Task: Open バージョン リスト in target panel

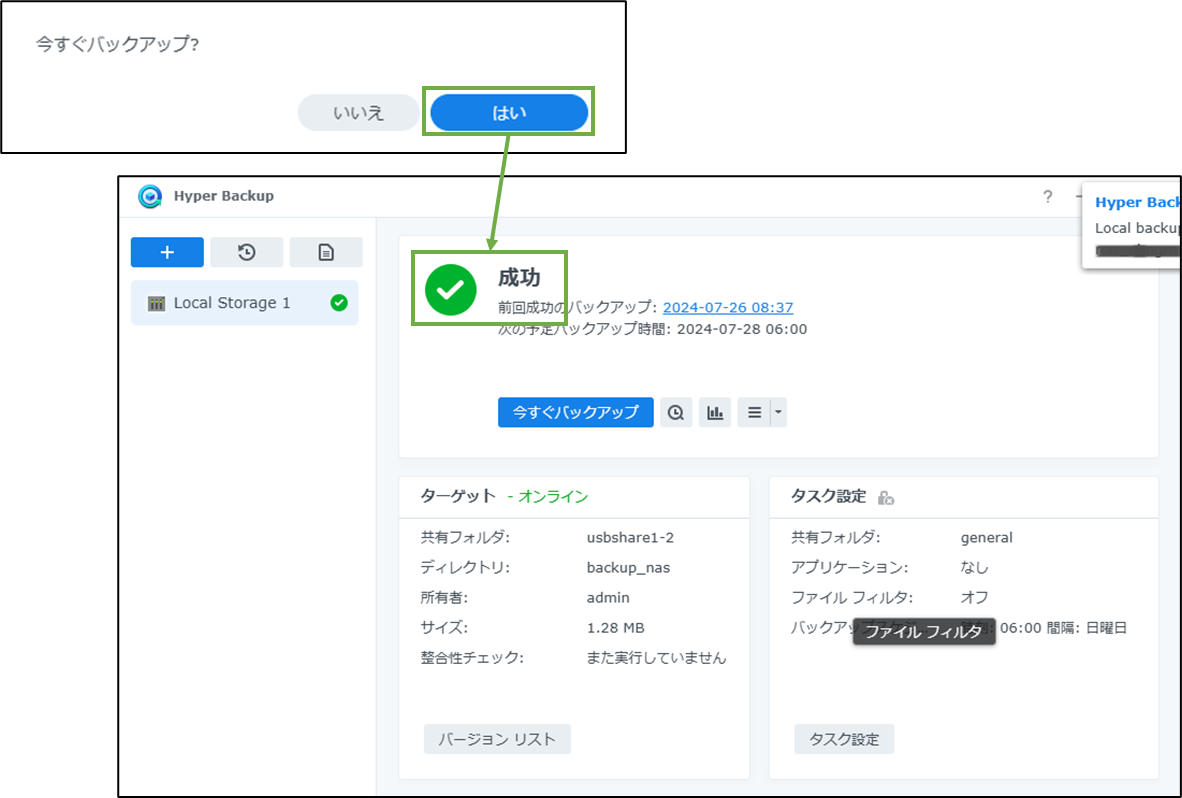Action: (497, 739)
